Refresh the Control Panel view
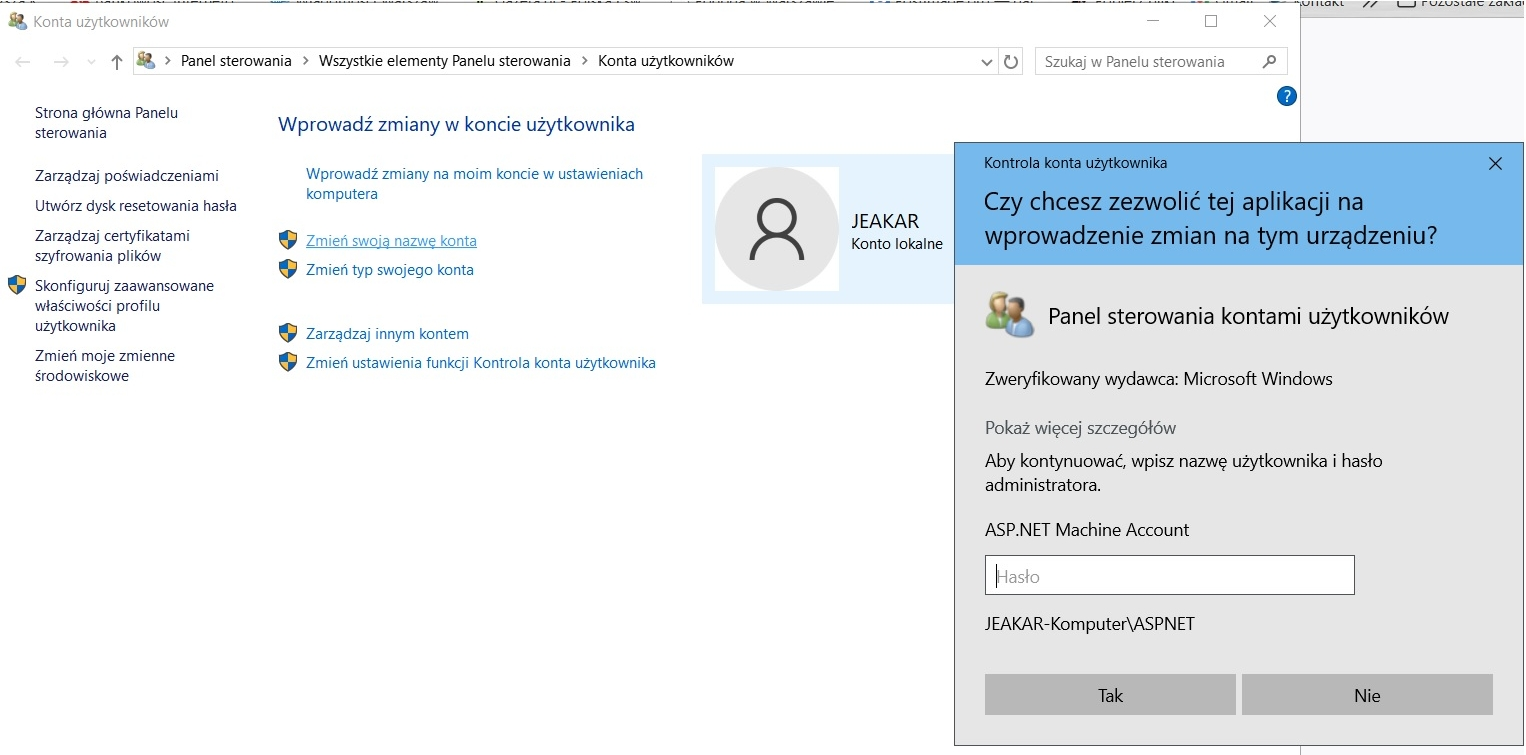 tap(1011, 62)
